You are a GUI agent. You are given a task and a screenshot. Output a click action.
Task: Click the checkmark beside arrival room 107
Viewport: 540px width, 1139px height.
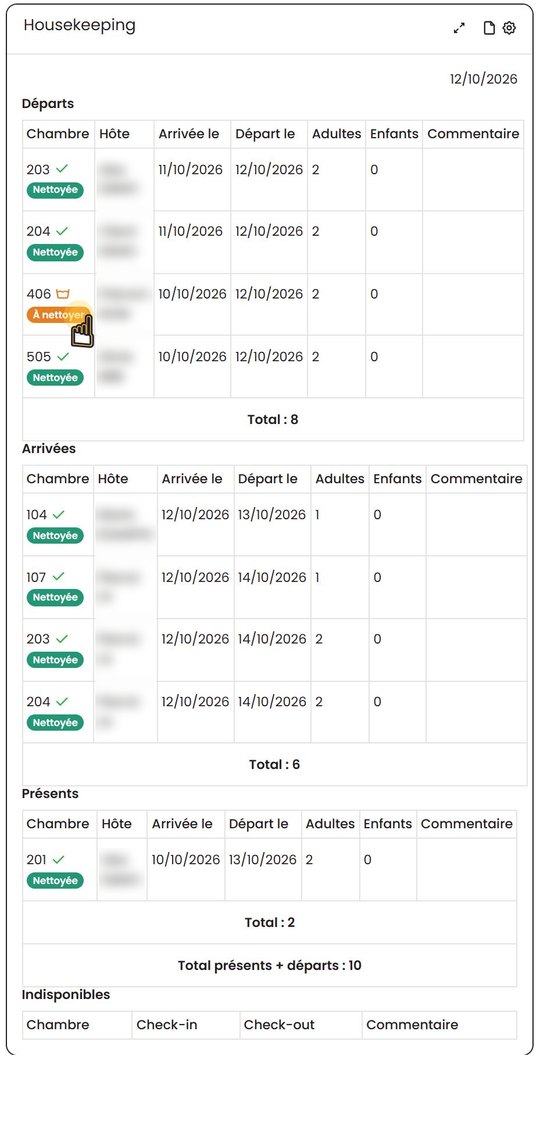pyautogui.click(x=58, y=577)
